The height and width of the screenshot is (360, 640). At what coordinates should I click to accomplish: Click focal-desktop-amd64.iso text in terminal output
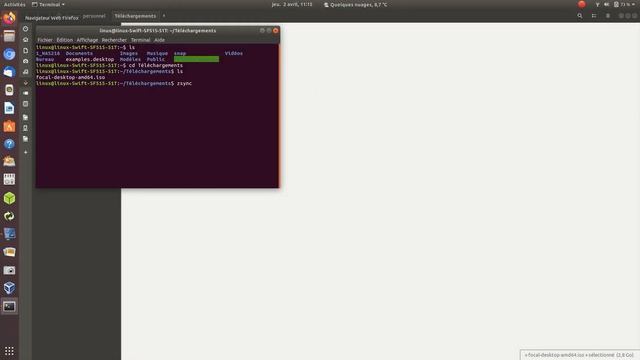(x=70, y=77)
